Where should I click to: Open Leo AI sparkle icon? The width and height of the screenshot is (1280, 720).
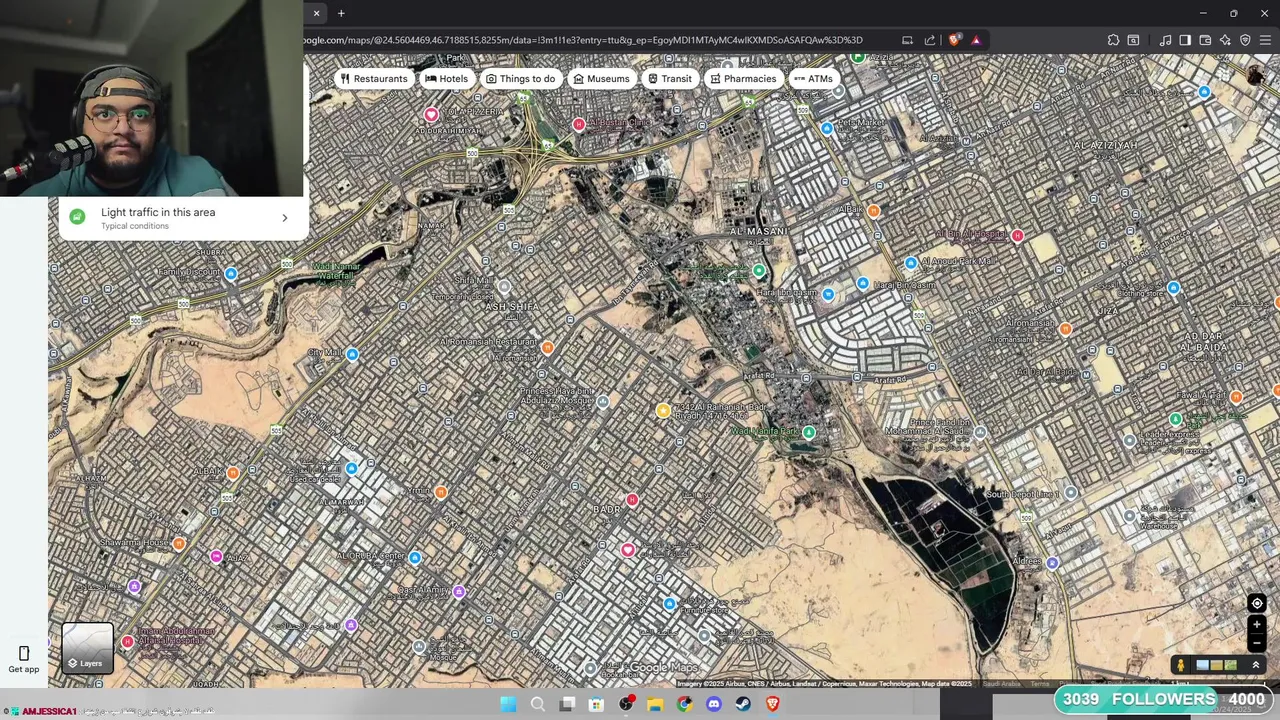[x=1225, y=40]
